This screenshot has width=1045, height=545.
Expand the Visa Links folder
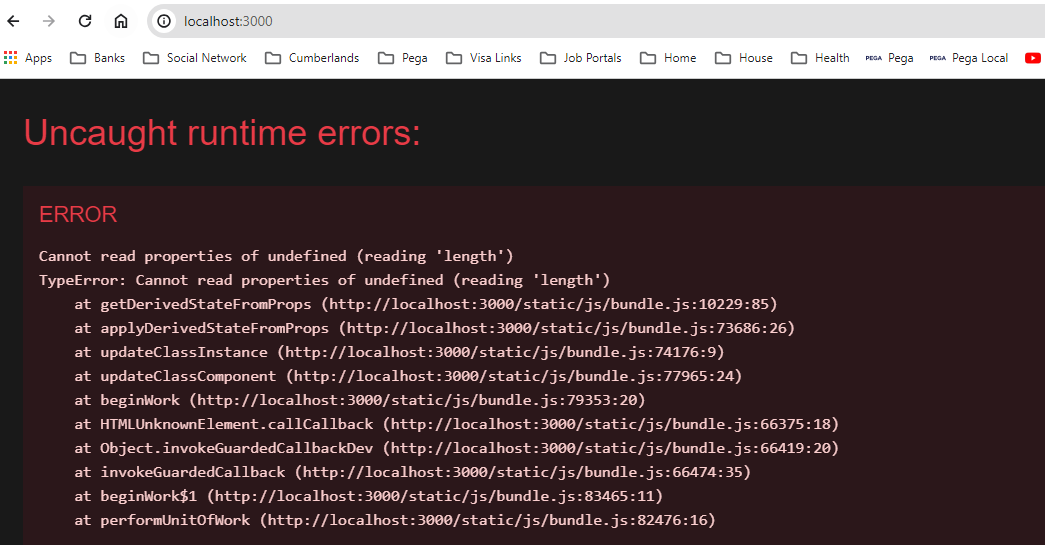pyautogui.click(x=484, y=58)
